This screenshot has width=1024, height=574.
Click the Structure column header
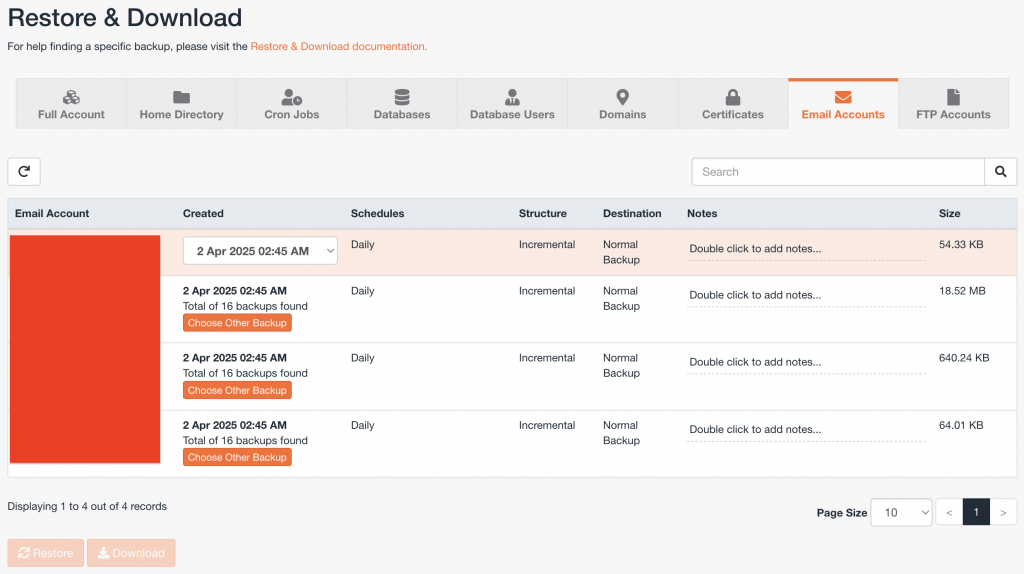(543, 214)
